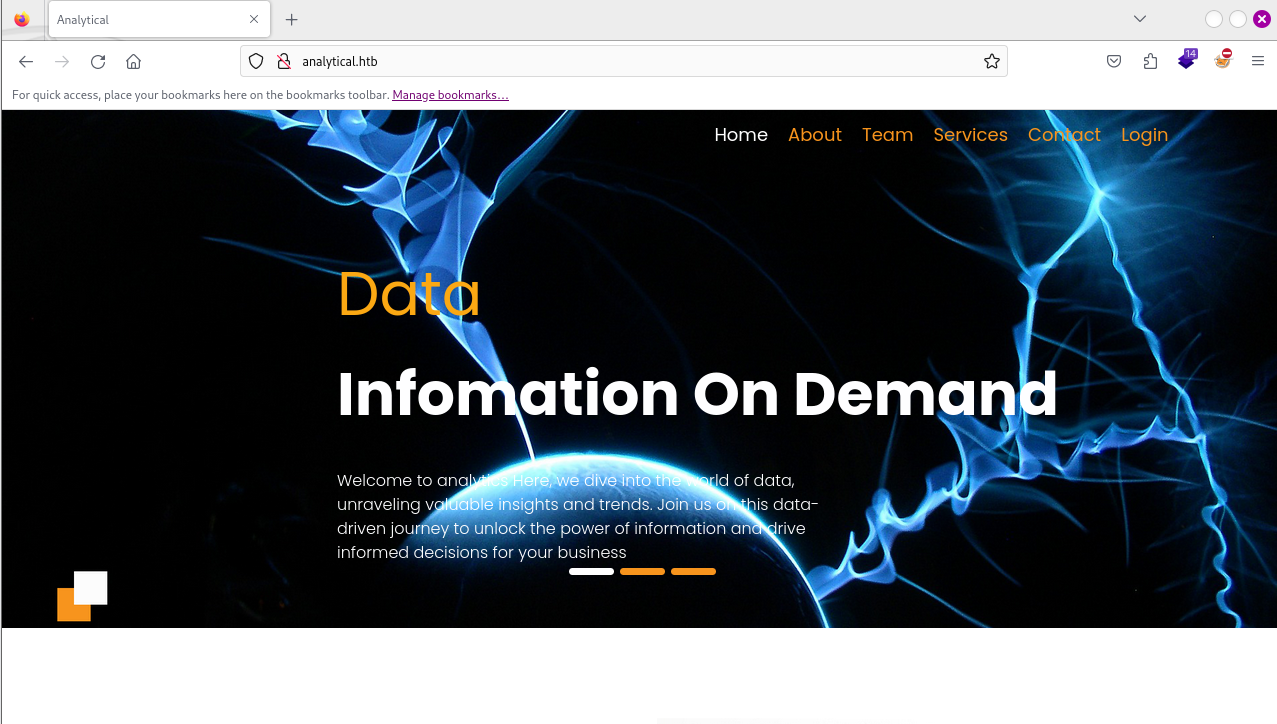The width and height of the screenshot is (1277, 724).
Task: Open the Extensions puzzle icon
Action: (1150, 62)
